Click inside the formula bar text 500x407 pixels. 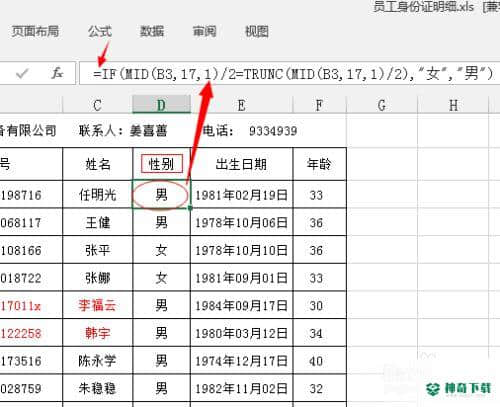(x=293, y=73)
